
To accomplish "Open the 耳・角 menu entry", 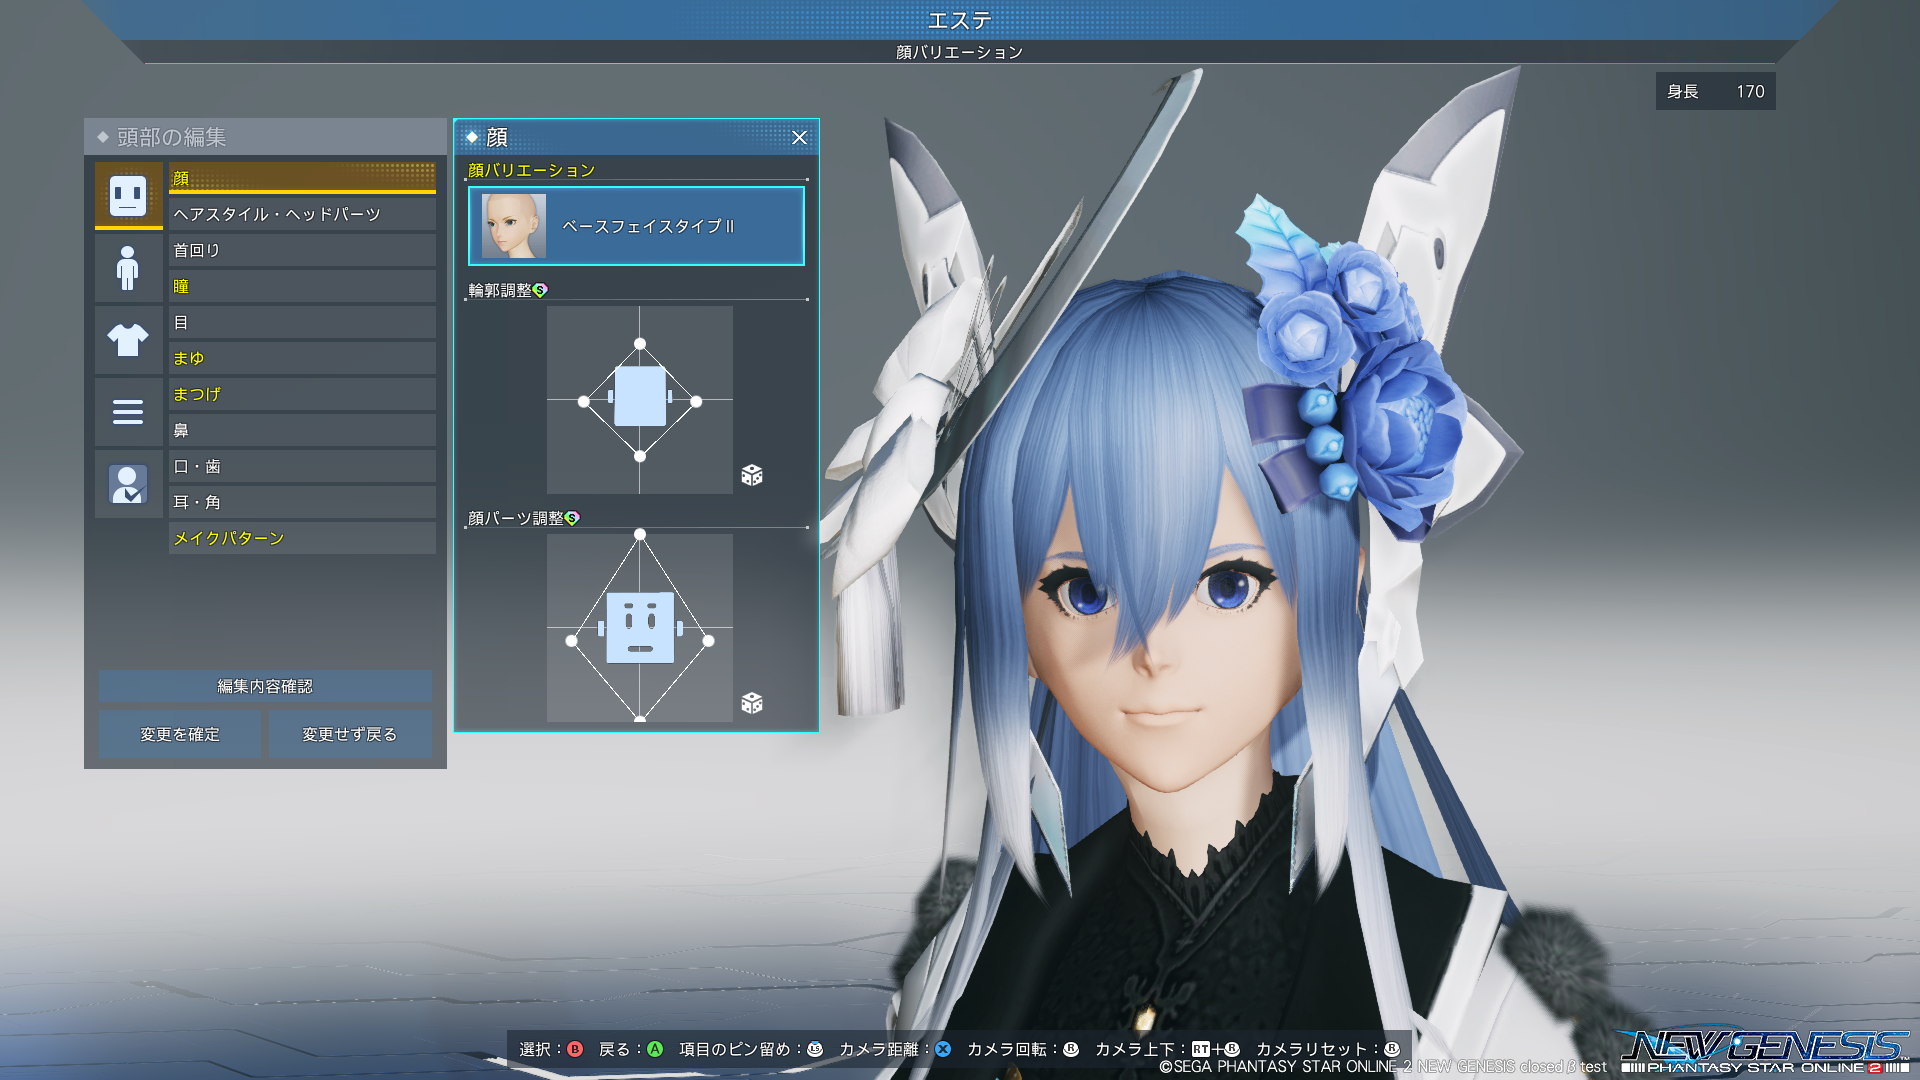I will (302, 502).
